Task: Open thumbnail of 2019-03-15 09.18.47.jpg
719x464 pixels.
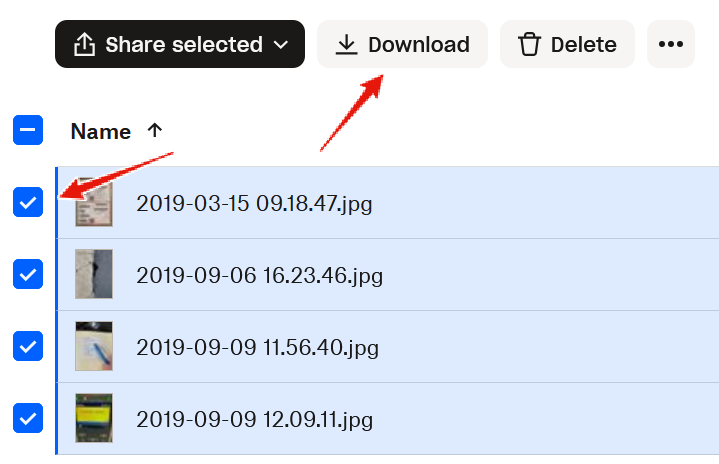Action: pyautogui.click(x=94, y=203)
